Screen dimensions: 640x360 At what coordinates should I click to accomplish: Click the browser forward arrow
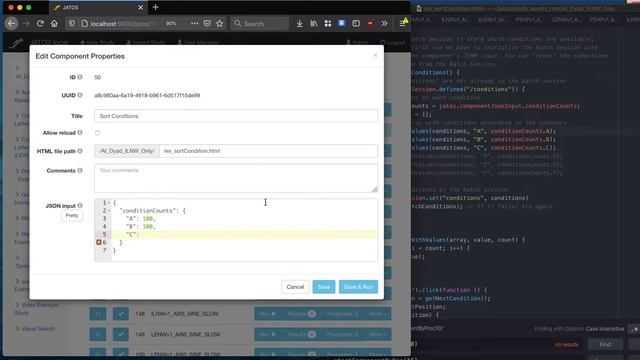[x=26, y=24]
